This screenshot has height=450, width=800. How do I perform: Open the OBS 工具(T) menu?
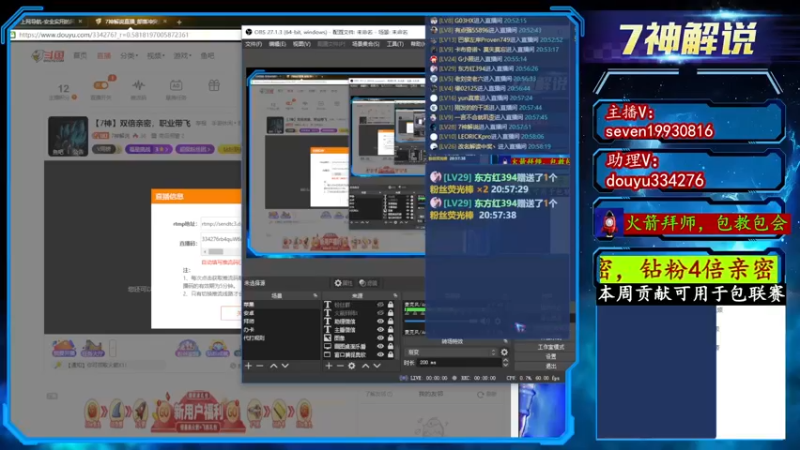(x=395, y=44)
